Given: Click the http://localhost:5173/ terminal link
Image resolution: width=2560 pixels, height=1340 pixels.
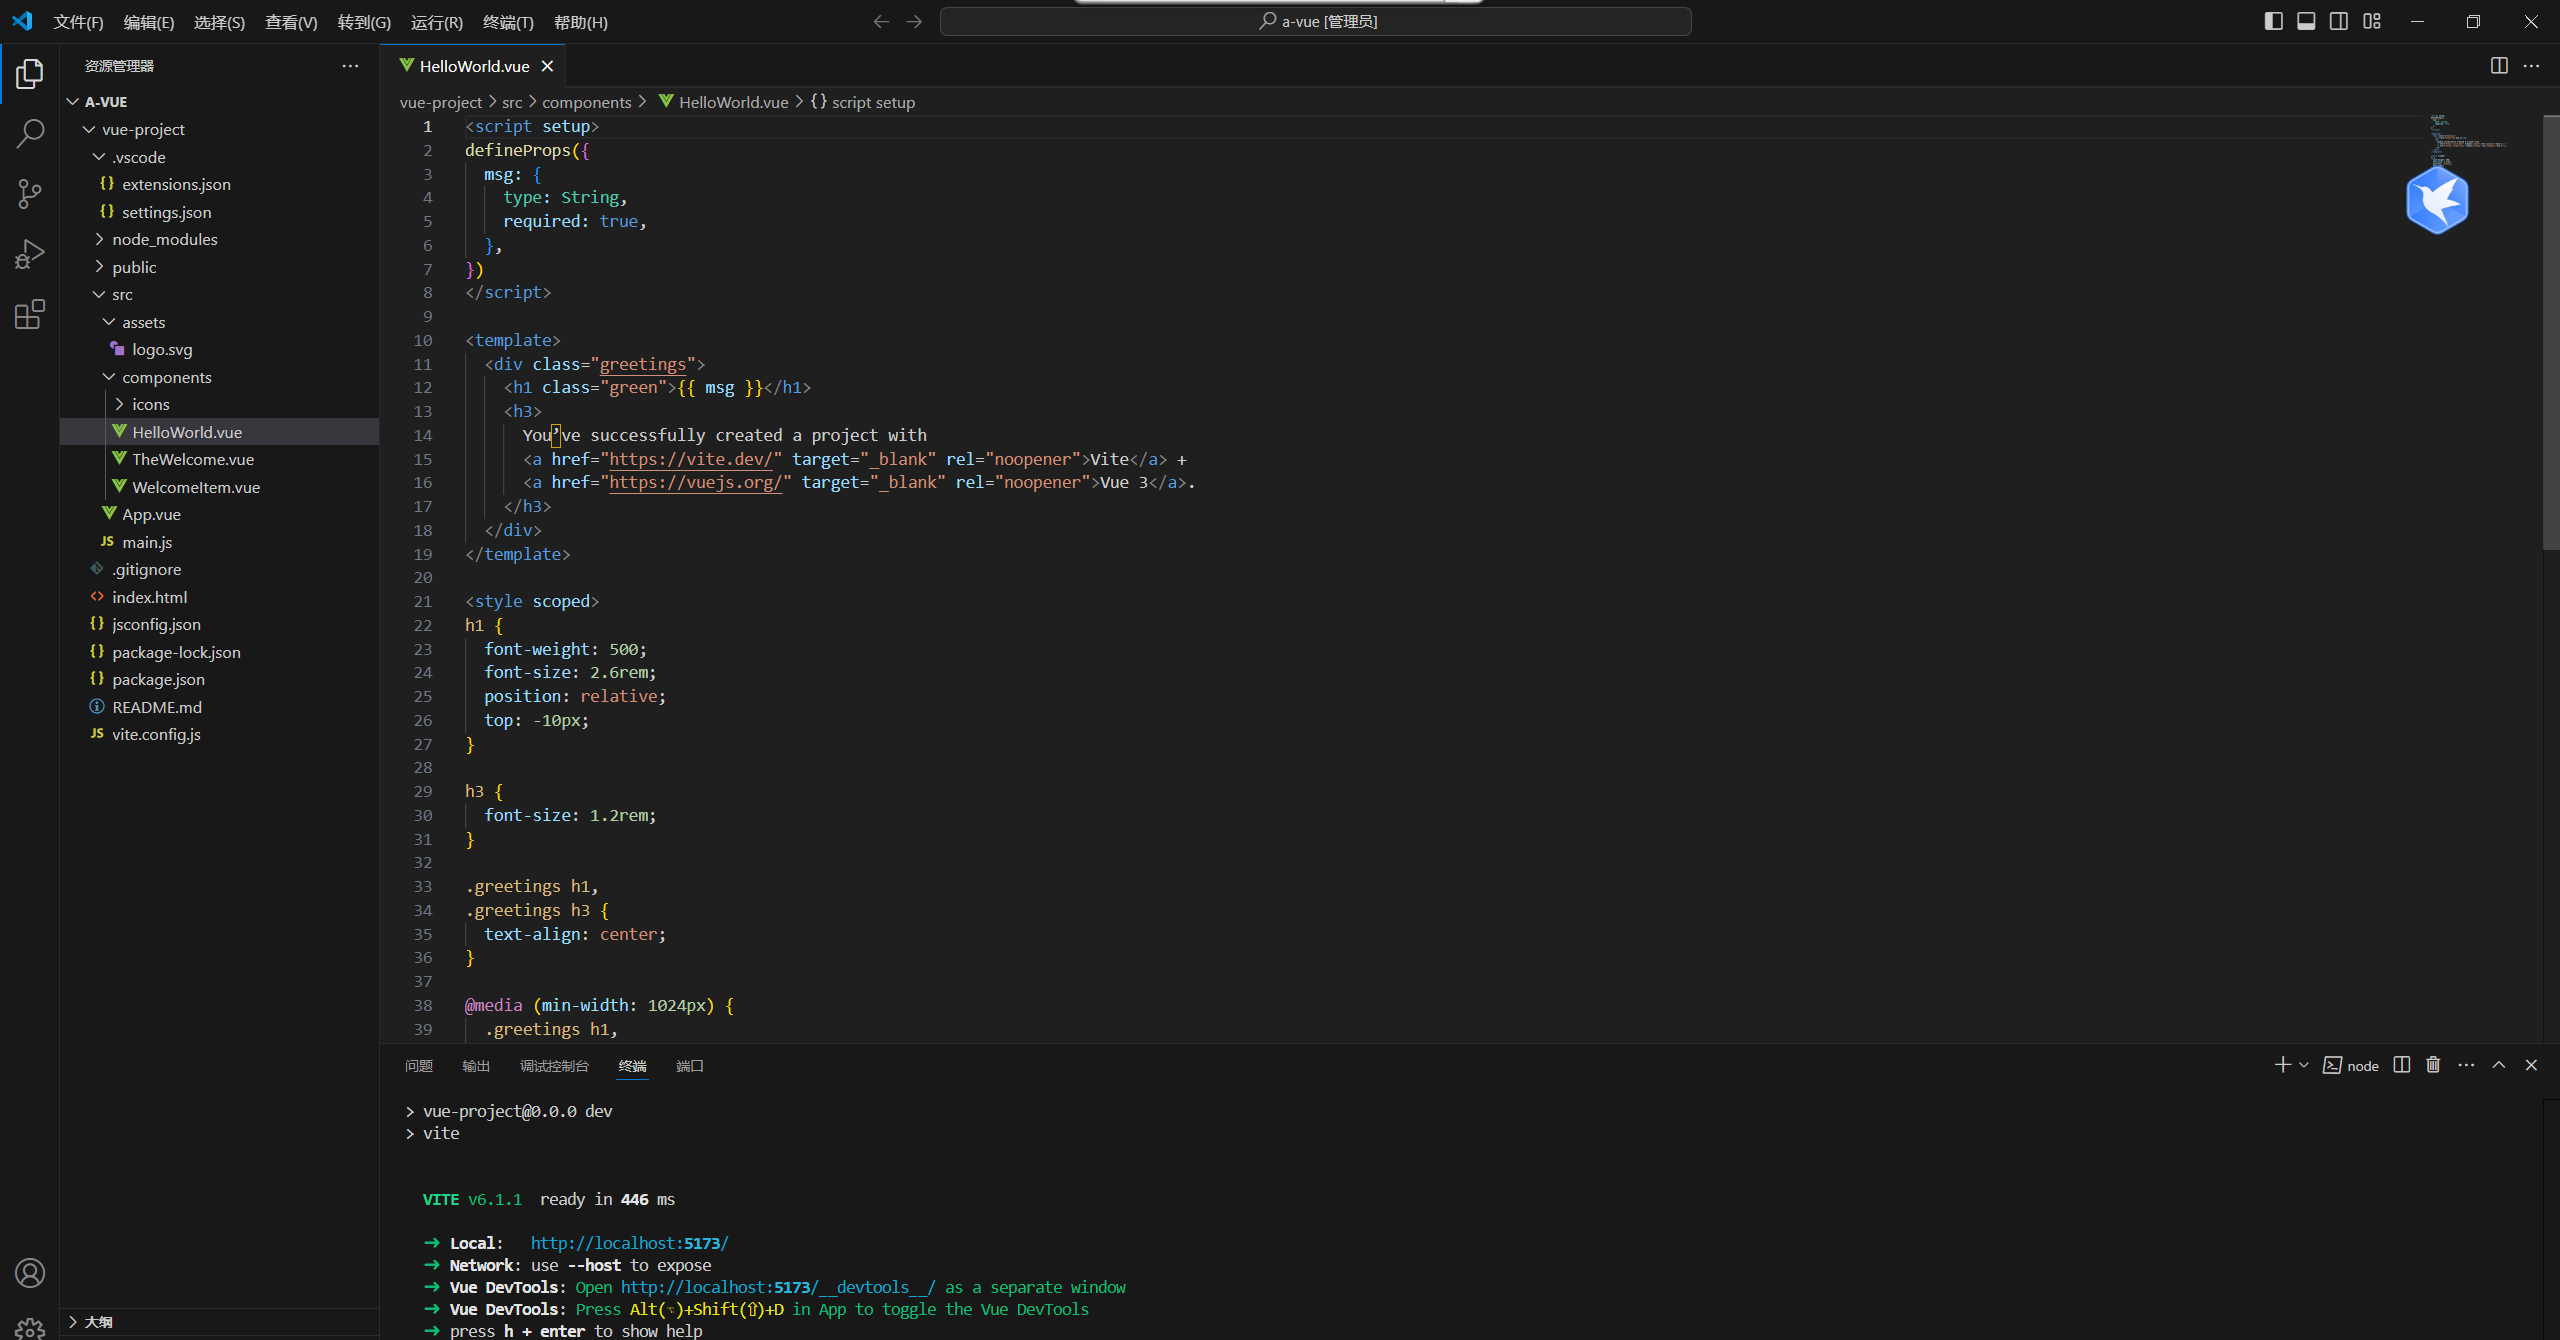Looking at the screenshot, I should coord(629,1243).
